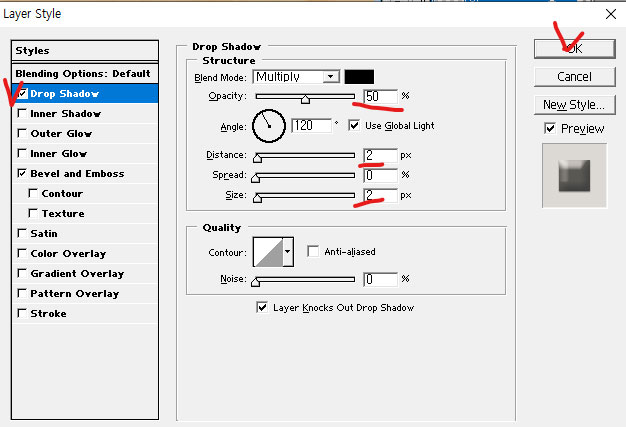Open the Blend Mode Multiply dropdown

point(296,77)
